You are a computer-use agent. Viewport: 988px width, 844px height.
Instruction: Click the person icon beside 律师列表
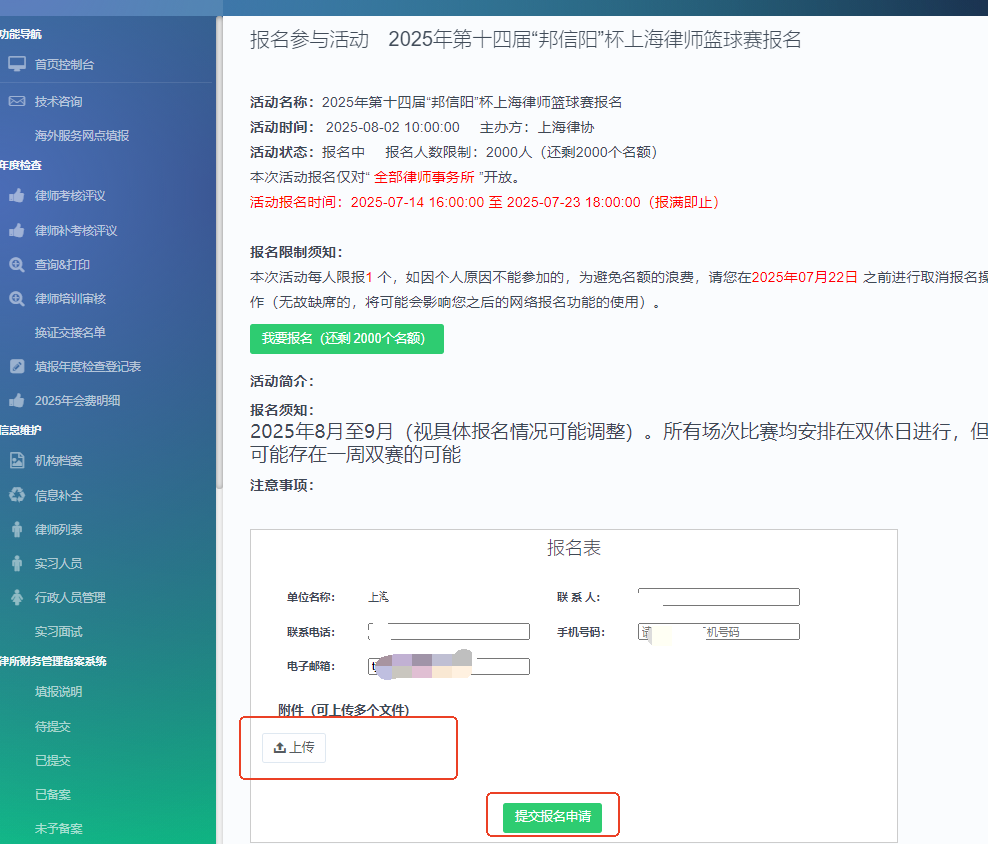tap(17, 529)
